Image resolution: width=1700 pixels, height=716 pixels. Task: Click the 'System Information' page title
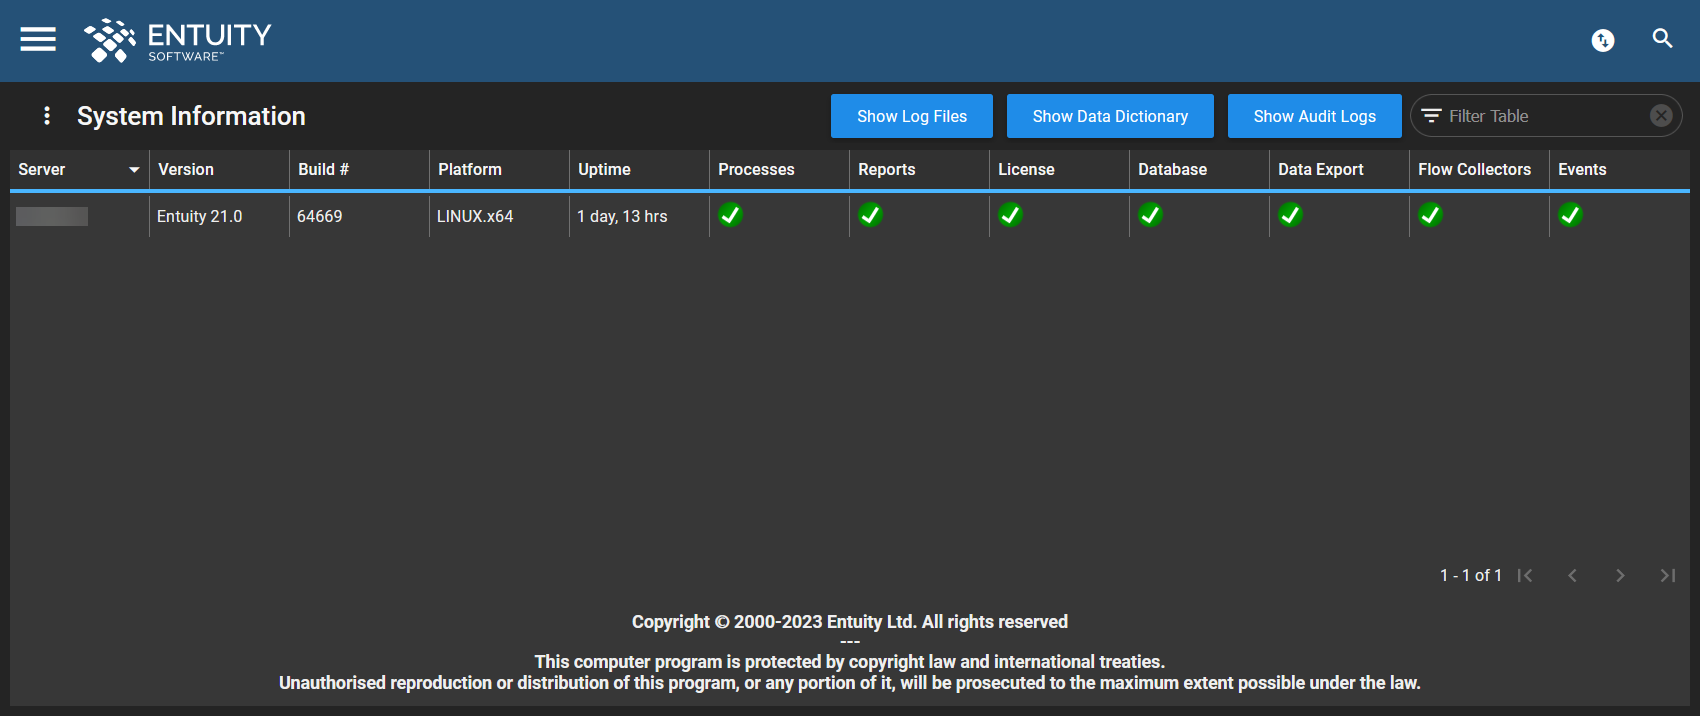(191, 116)
